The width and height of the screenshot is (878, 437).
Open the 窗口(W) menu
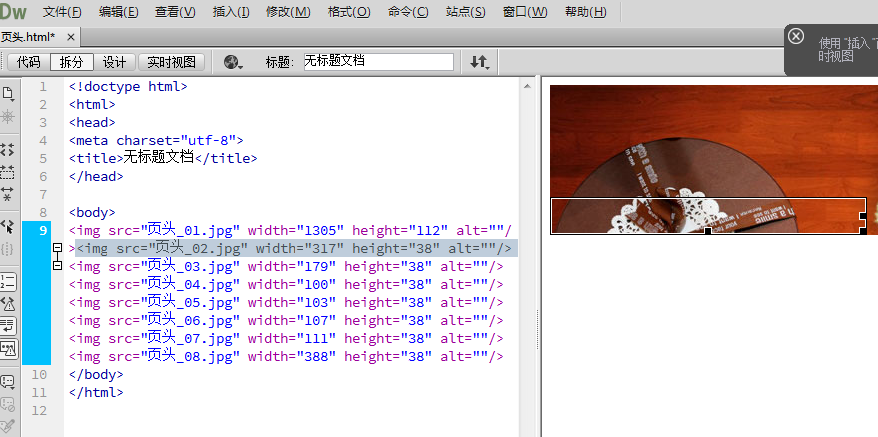coord(525,12)
